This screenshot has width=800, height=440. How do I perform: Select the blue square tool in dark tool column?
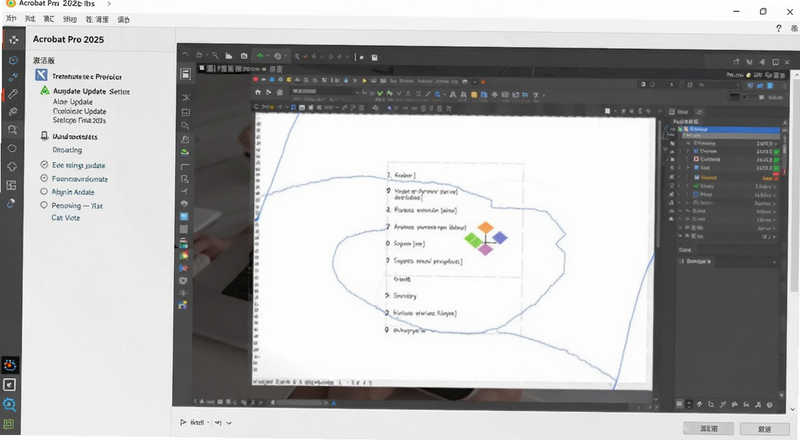184,216
